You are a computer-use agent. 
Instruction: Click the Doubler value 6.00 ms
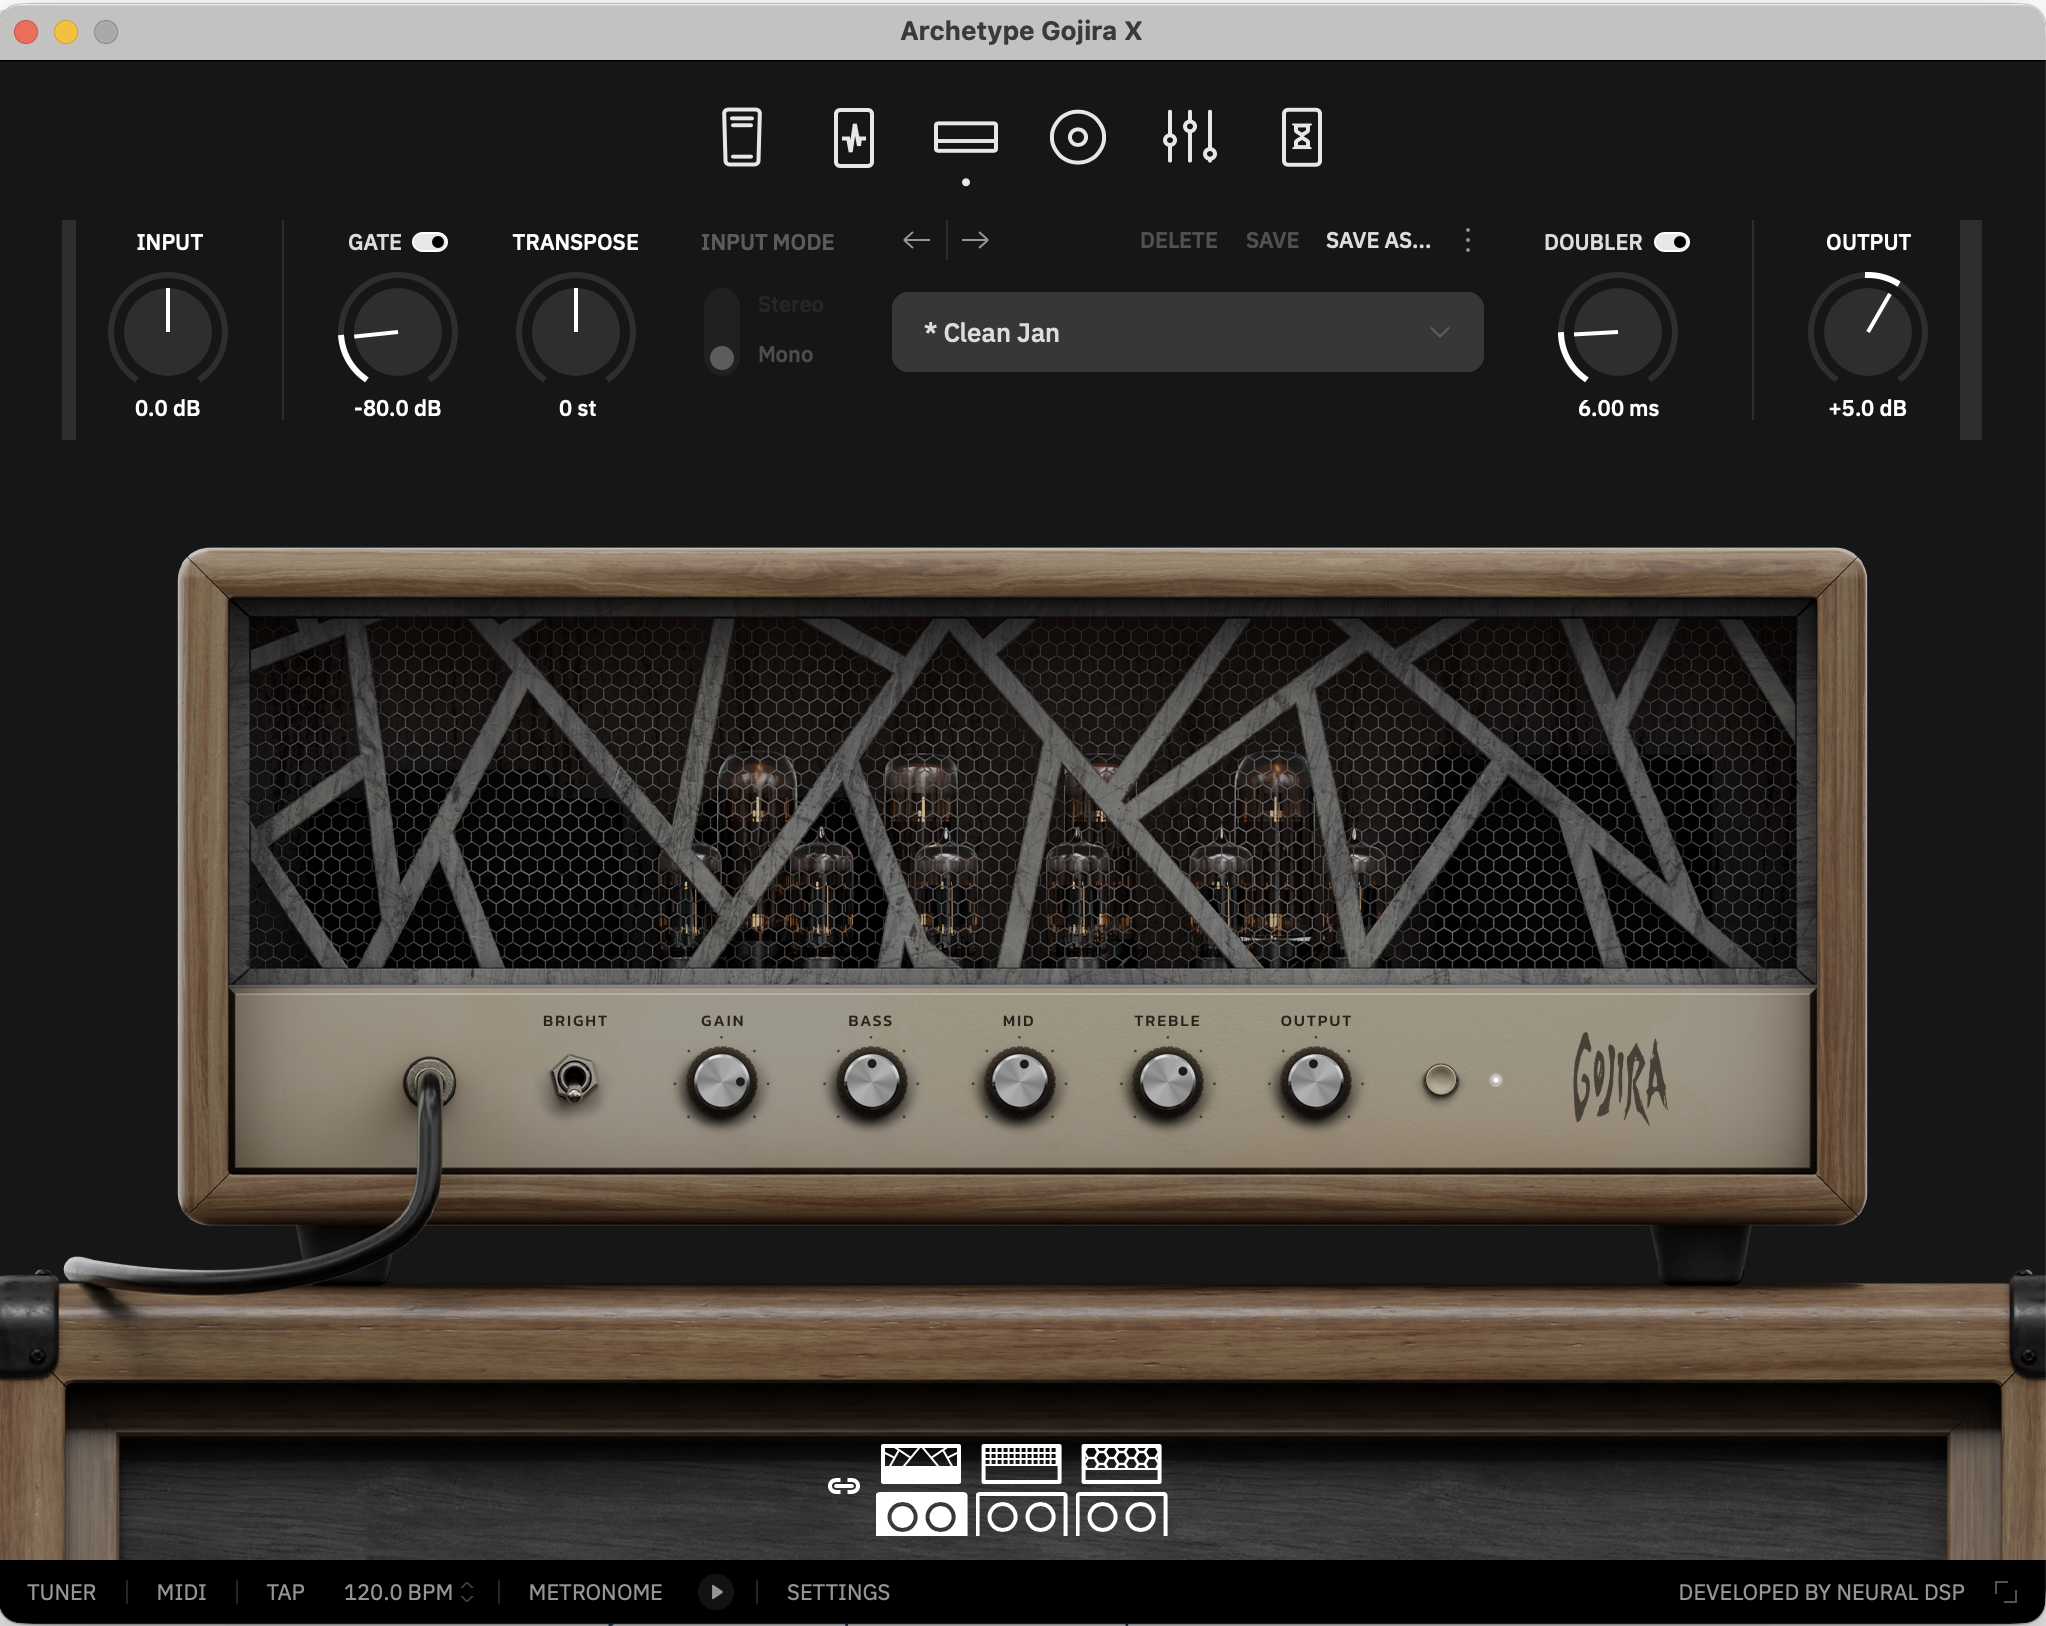tap(1618, 408)
